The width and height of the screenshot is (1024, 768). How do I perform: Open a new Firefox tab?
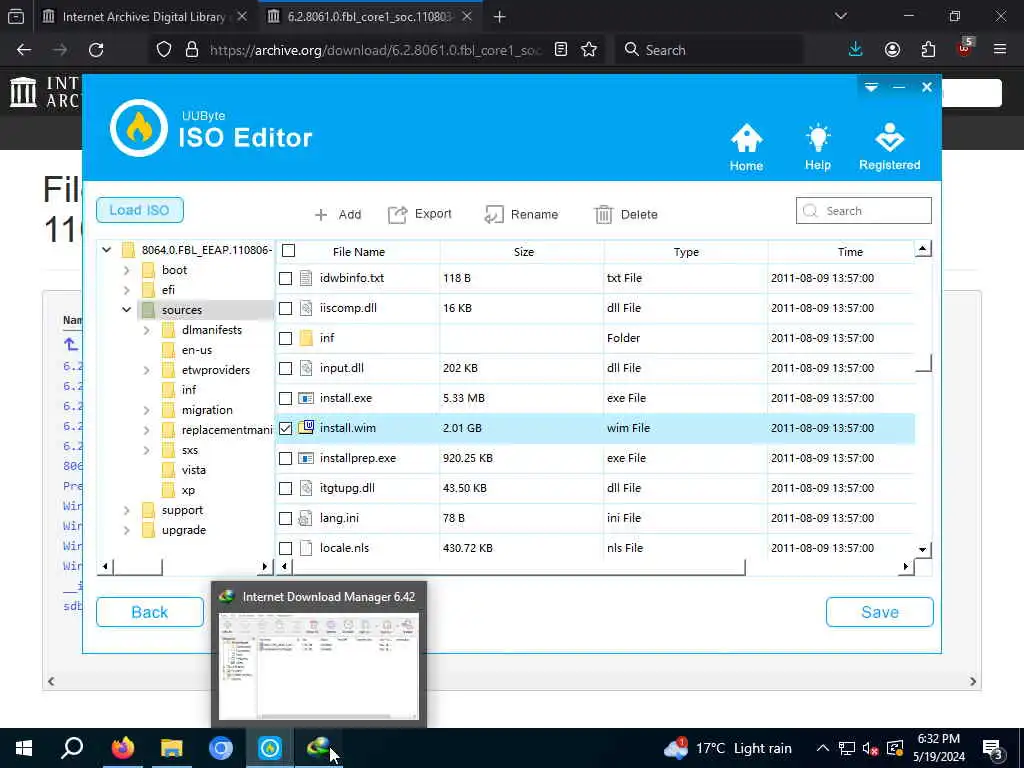click(500, 17)
